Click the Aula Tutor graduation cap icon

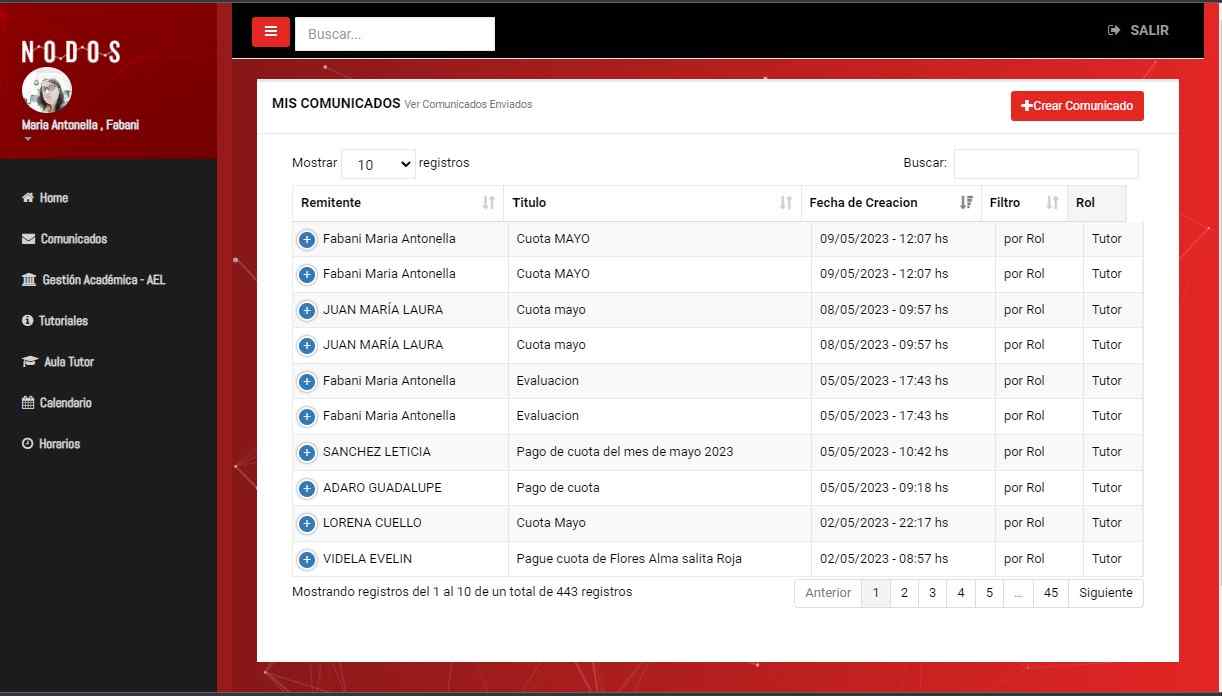(x=29, y=362)
